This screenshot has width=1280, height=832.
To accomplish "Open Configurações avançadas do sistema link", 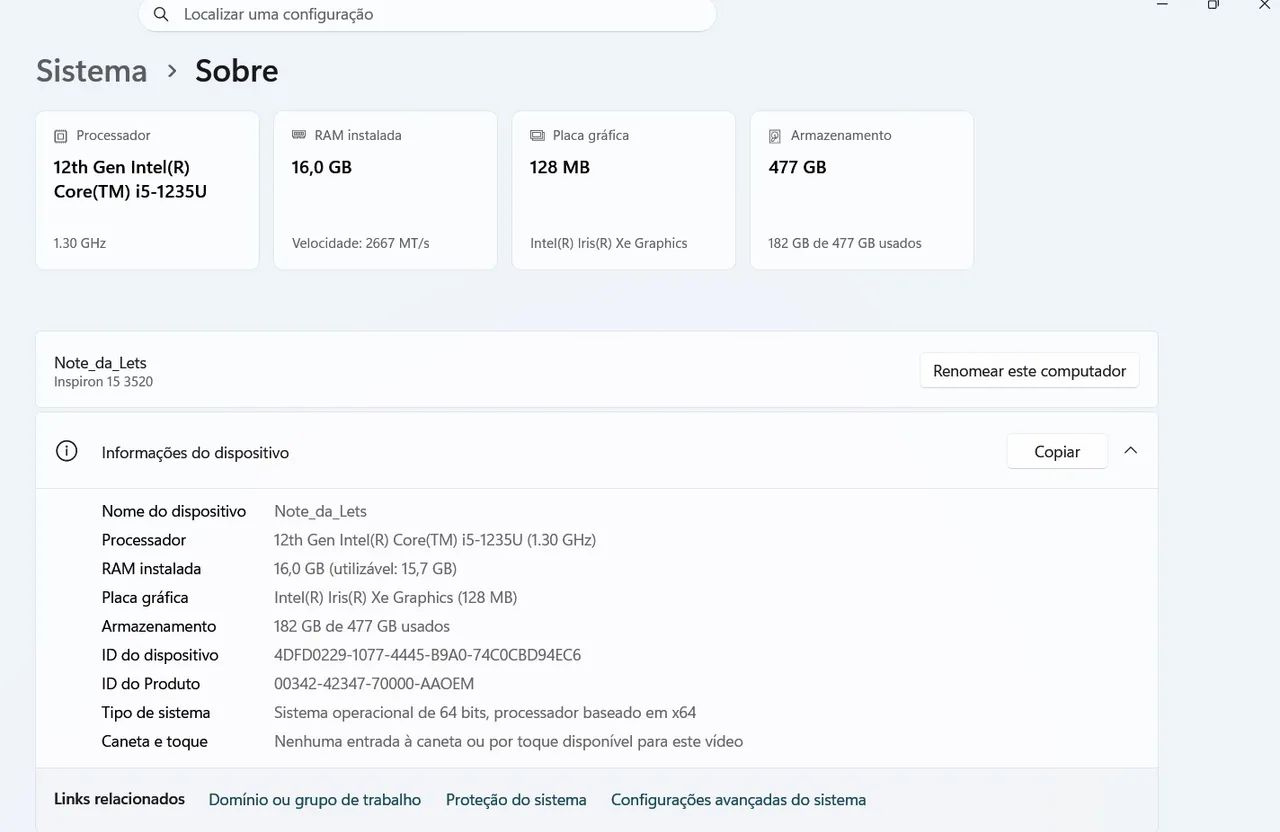I will click(738, 800).
